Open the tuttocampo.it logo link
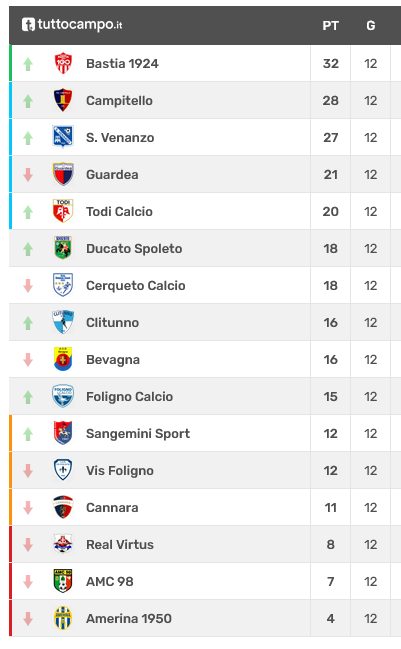The height and width of the screenshot is (649, 401). [72, 24]
